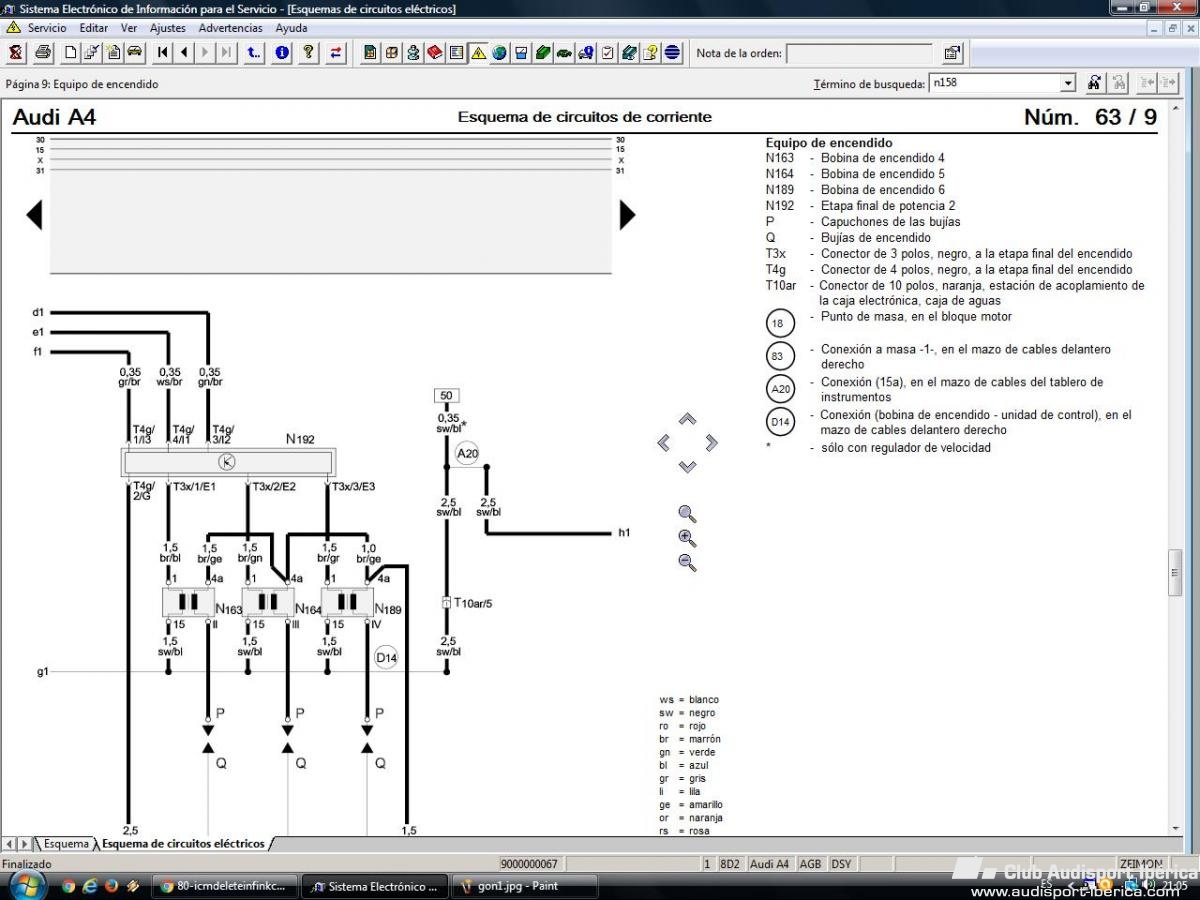Screen dimensions: 1200x900
Task: Go to previous diagram with left black triangle
Action: click(x=34, y=215)
